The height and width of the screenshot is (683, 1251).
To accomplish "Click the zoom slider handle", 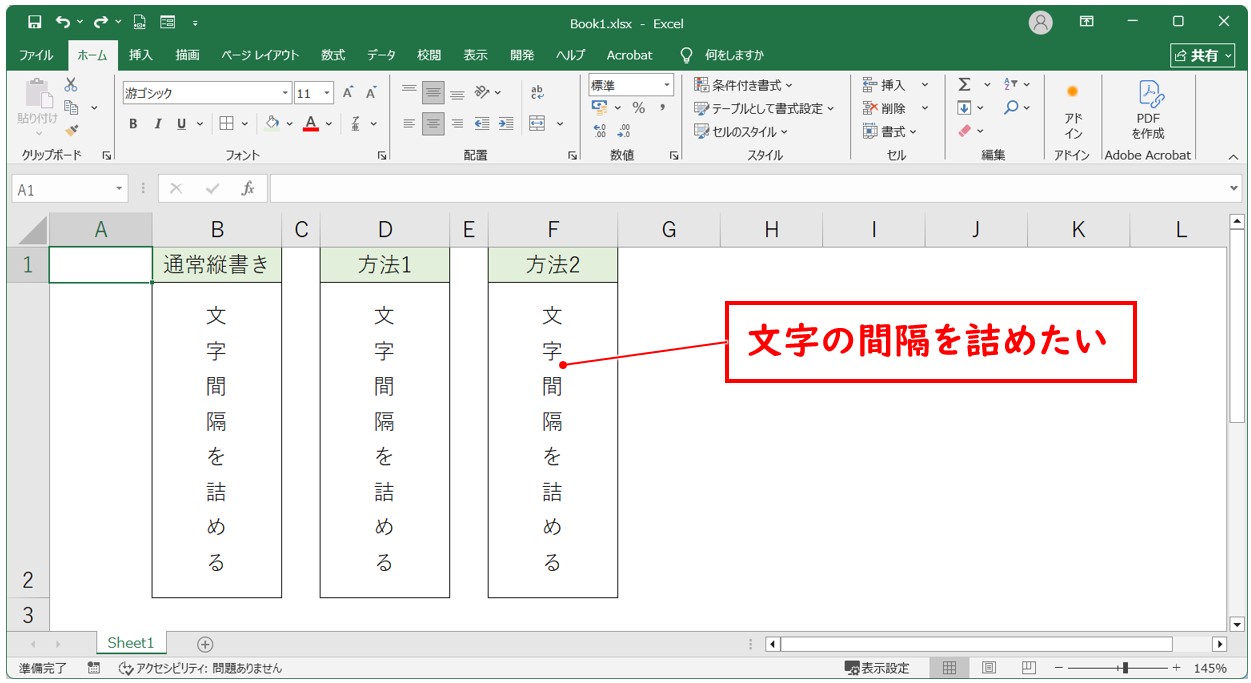I will (x=1126, y=668).
